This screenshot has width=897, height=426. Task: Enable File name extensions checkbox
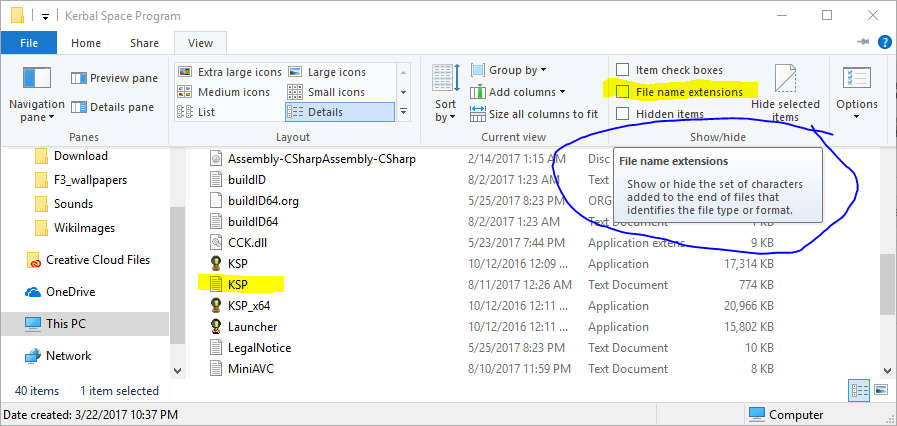point(622,91)
